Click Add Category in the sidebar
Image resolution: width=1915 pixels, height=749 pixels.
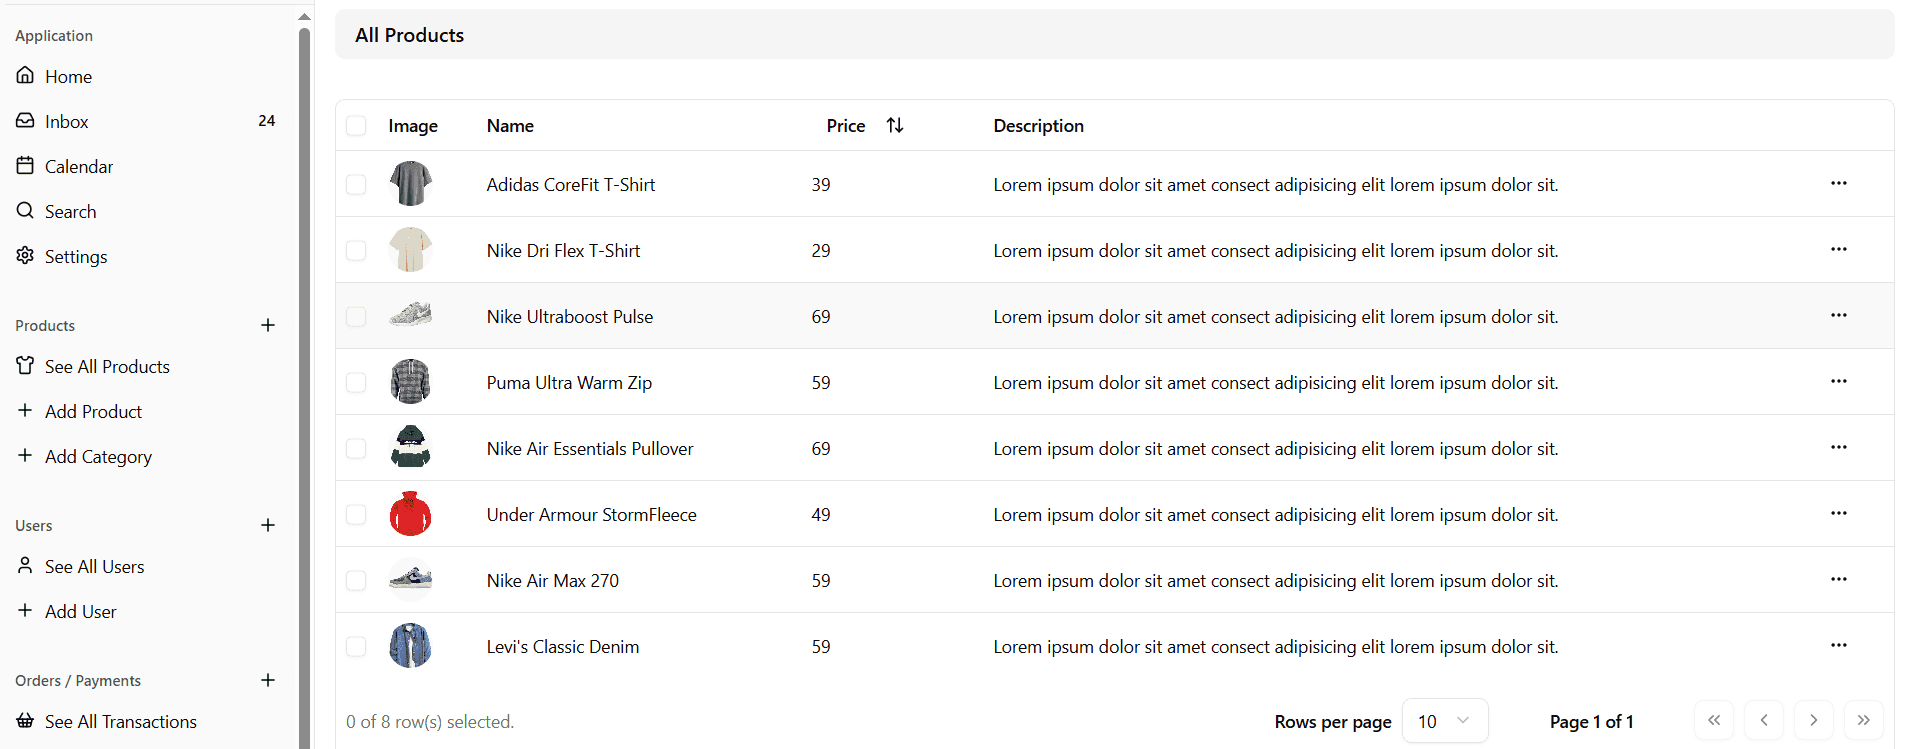coord(98,456)
